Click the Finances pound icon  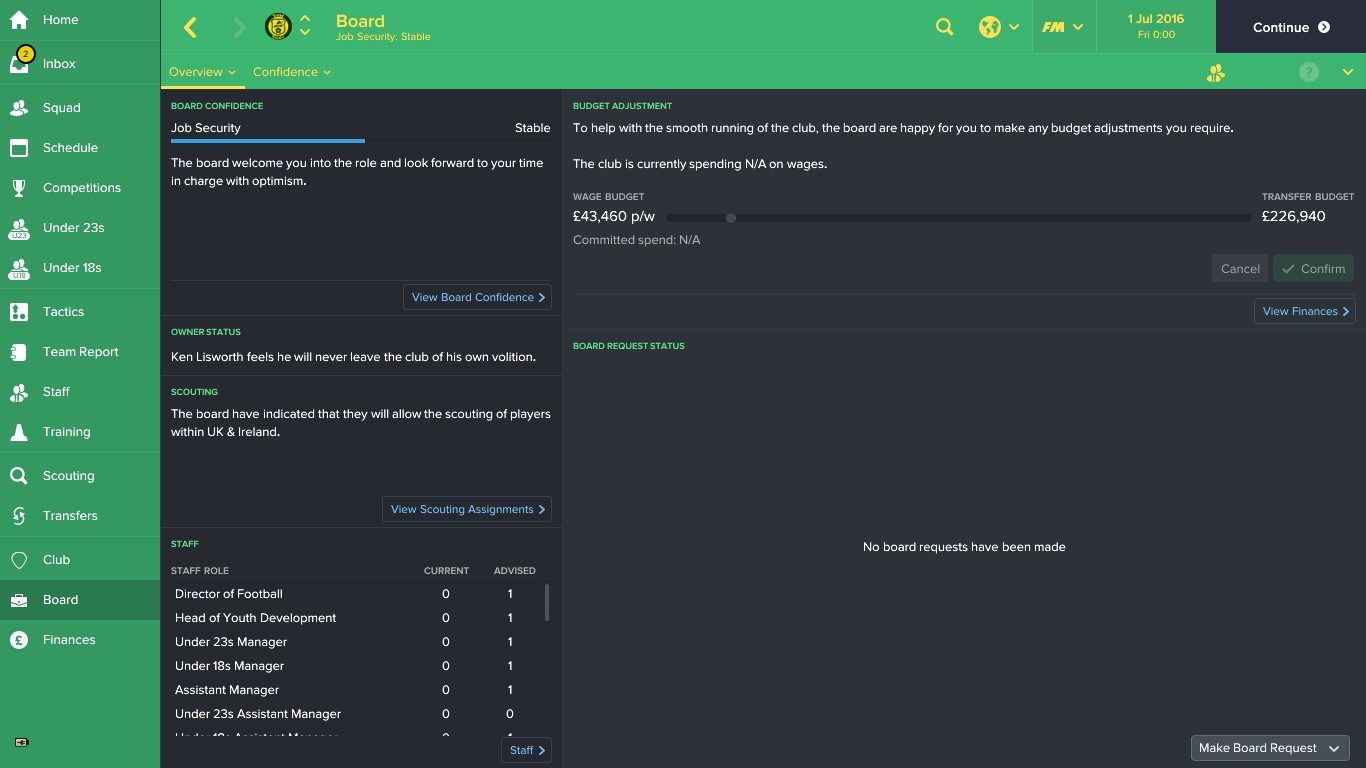[x=19, y=640]
